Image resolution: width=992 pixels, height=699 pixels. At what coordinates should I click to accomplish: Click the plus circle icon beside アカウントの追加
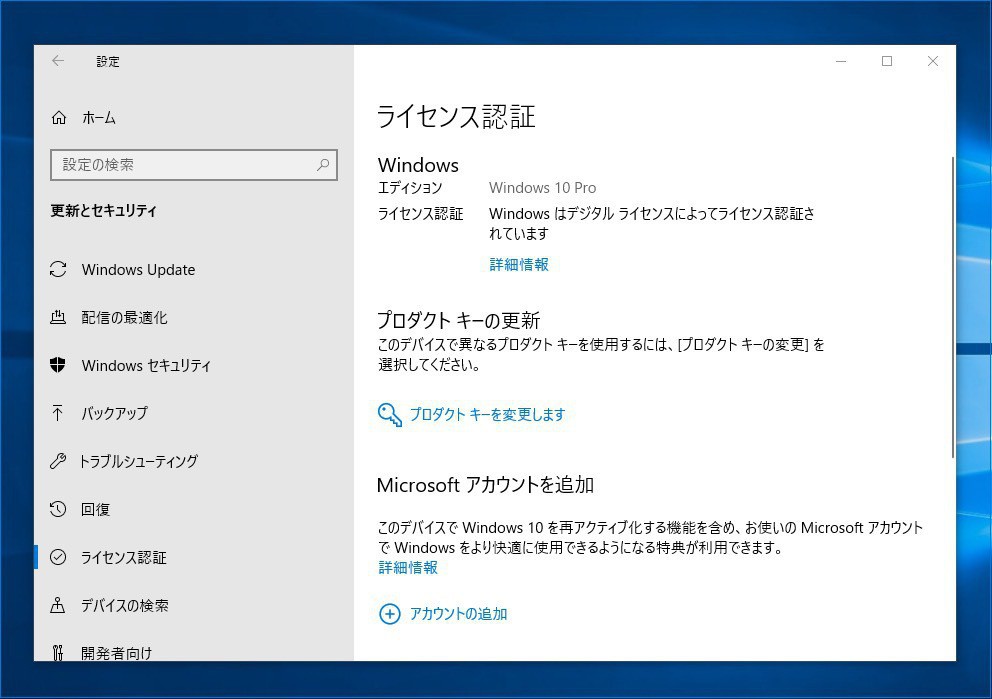[x=389, y=614]
